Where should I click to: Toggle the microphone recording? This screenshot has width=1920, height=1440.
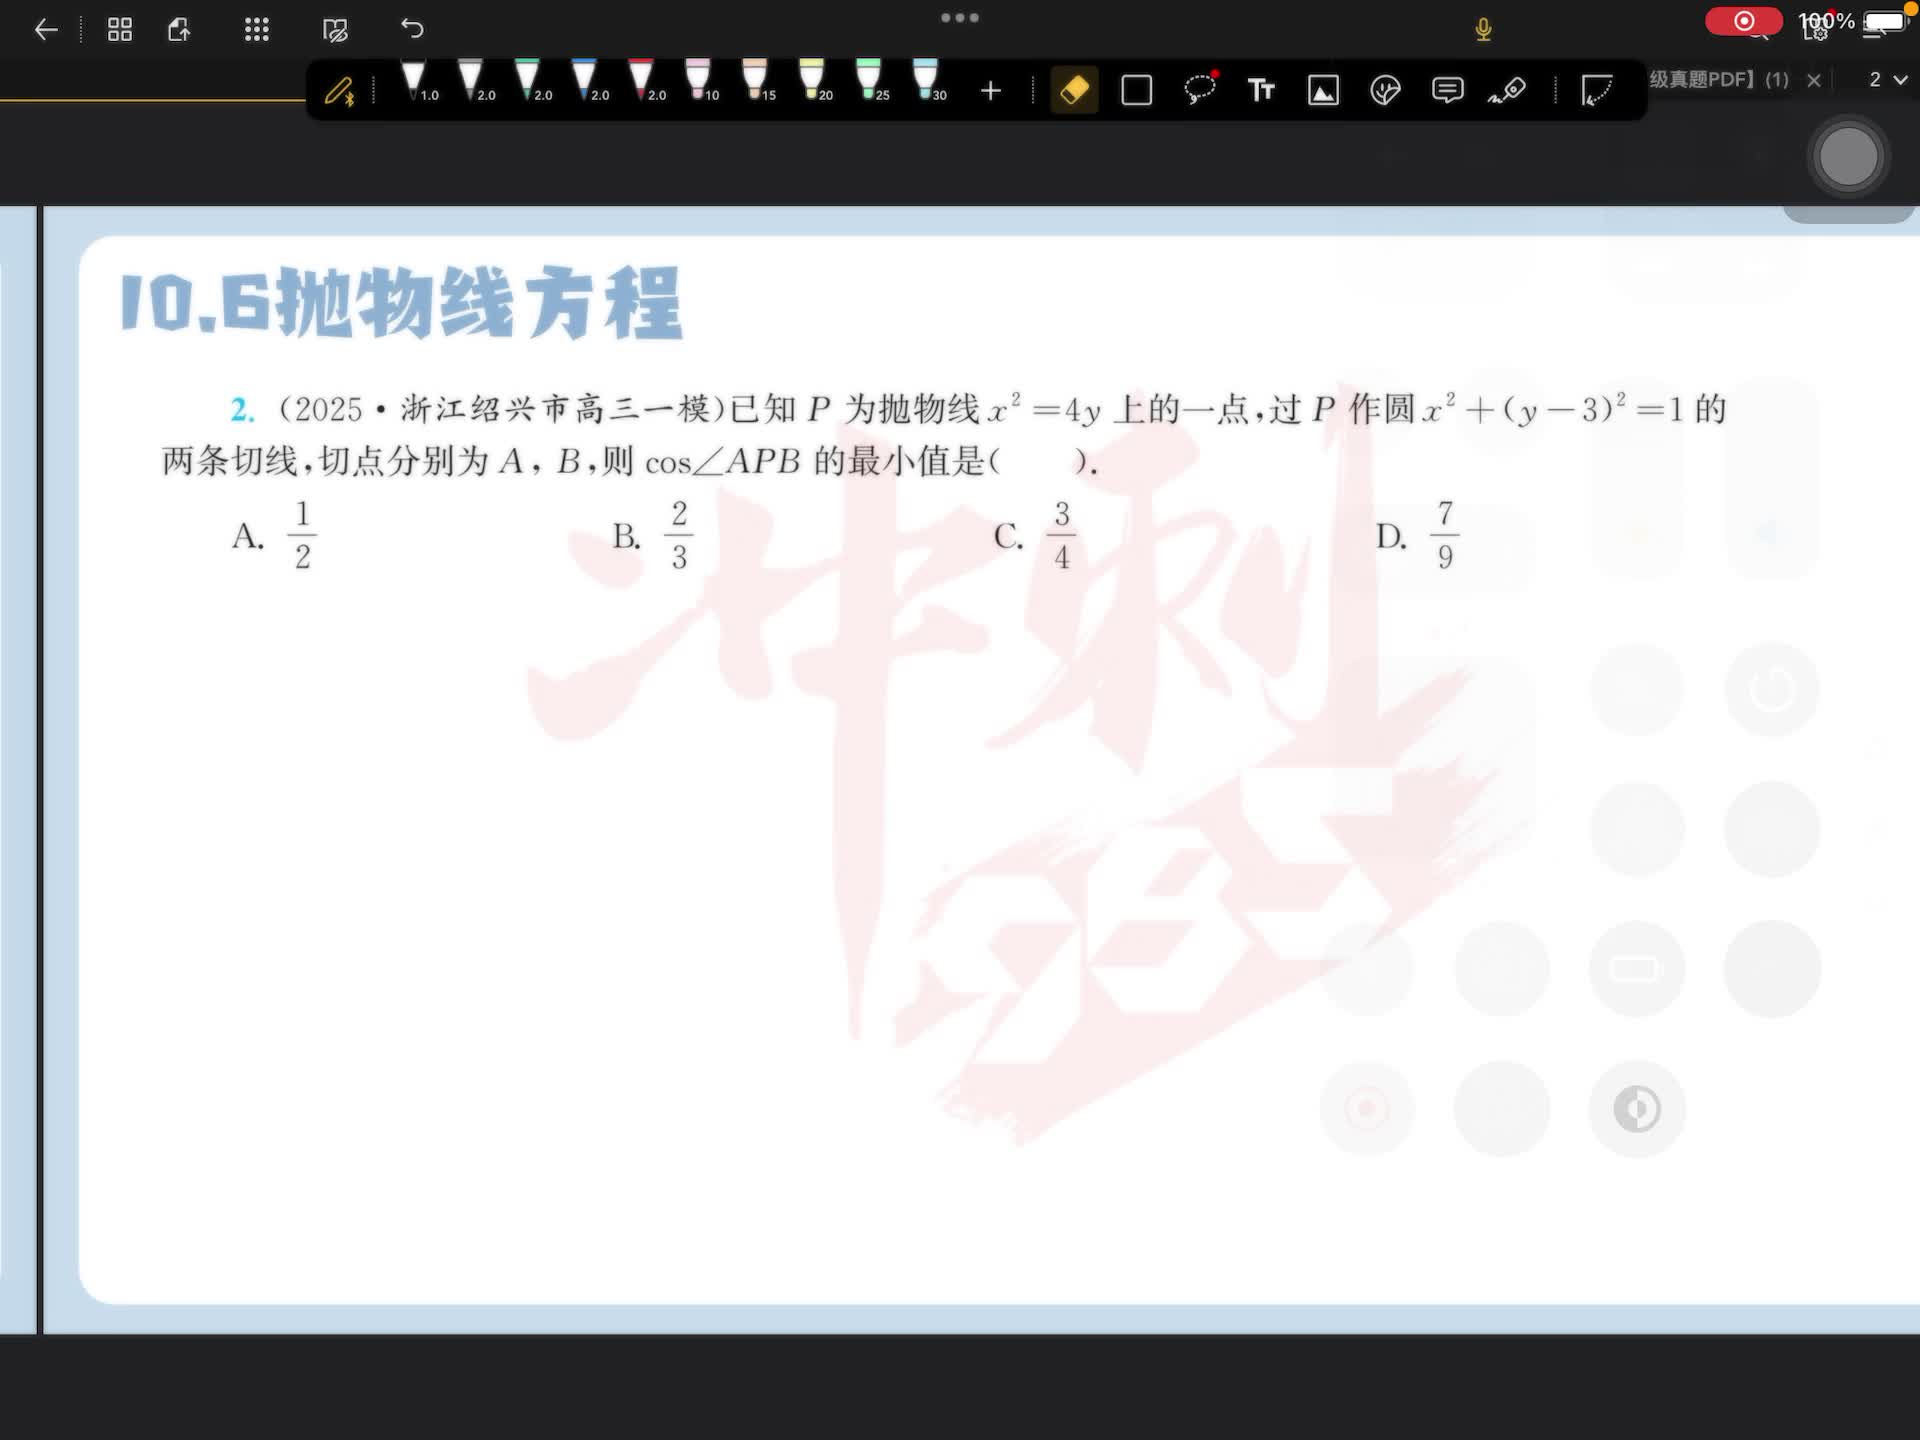[x=1483, y=30]
